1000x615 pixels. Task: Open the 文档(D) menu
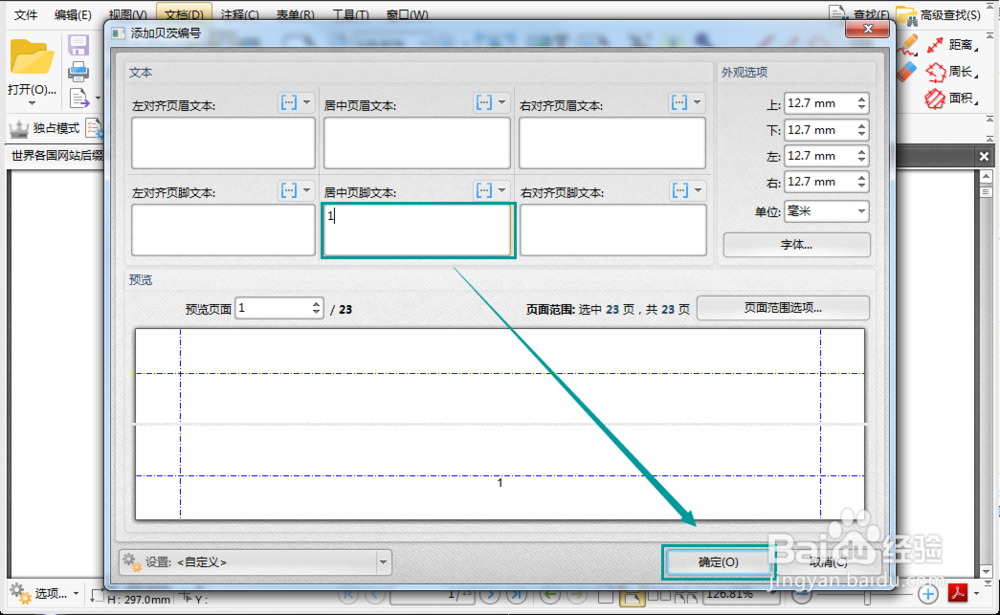point(184,14)
